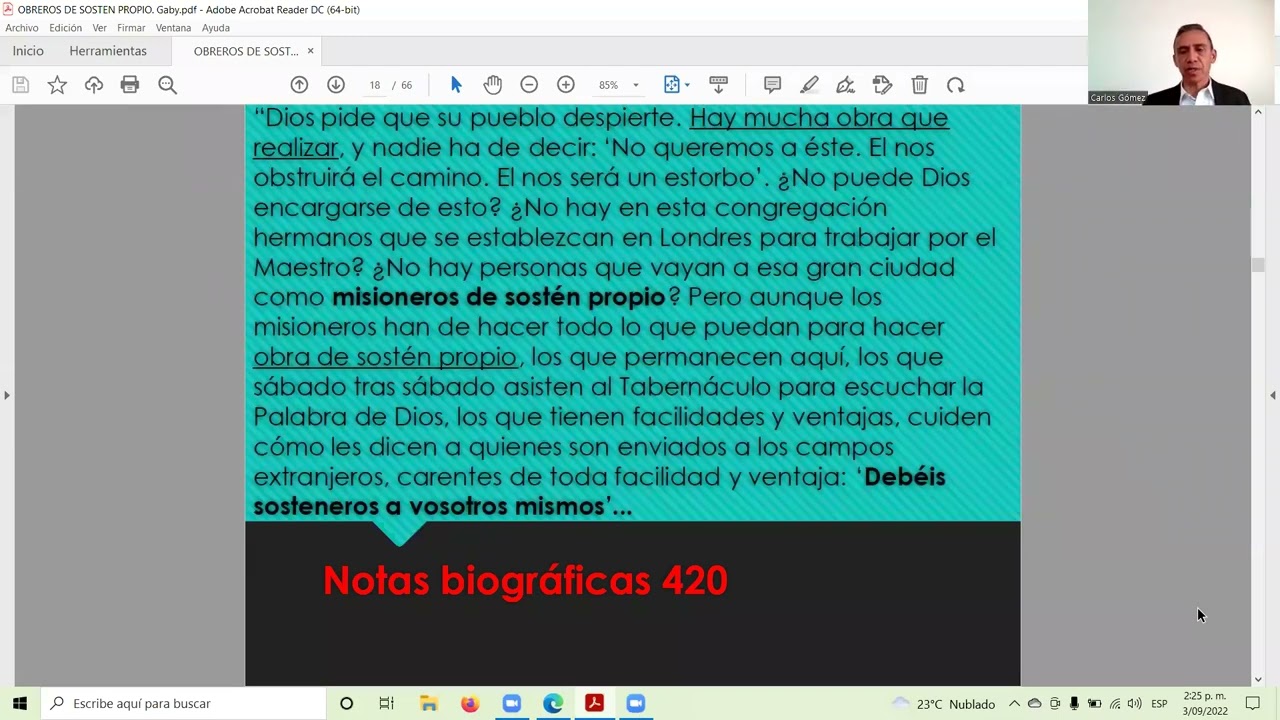
Task: Open the Ayuda menu
Action: point(216,28)
